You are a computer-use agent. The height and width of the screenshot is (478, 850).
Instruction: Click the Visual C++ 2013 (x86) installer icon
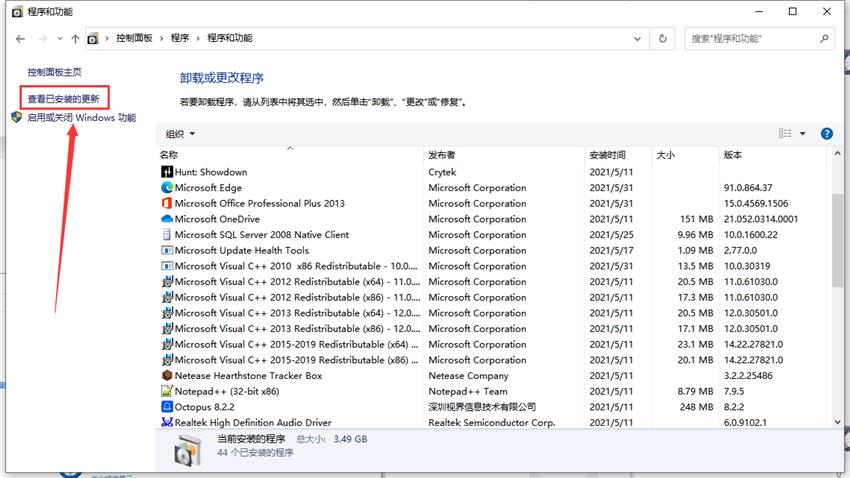(167, 329)
